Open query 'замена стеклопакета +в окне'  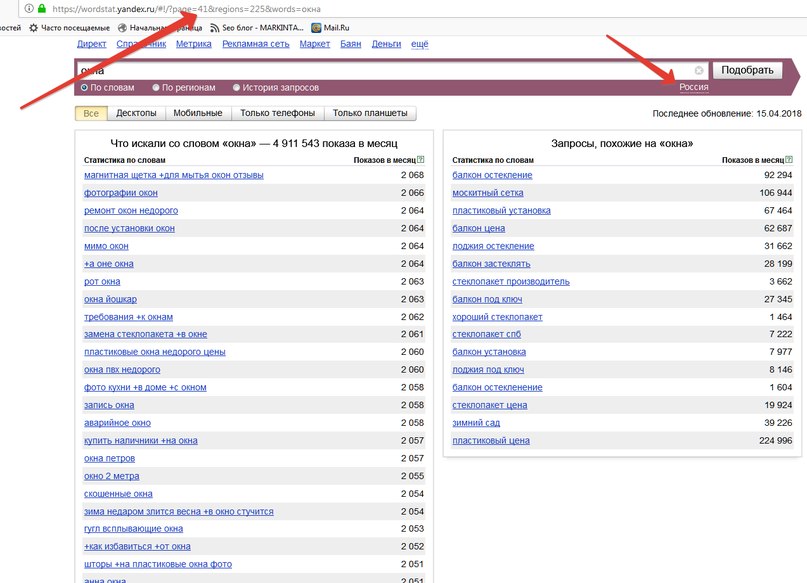click(x=145, y=334)
